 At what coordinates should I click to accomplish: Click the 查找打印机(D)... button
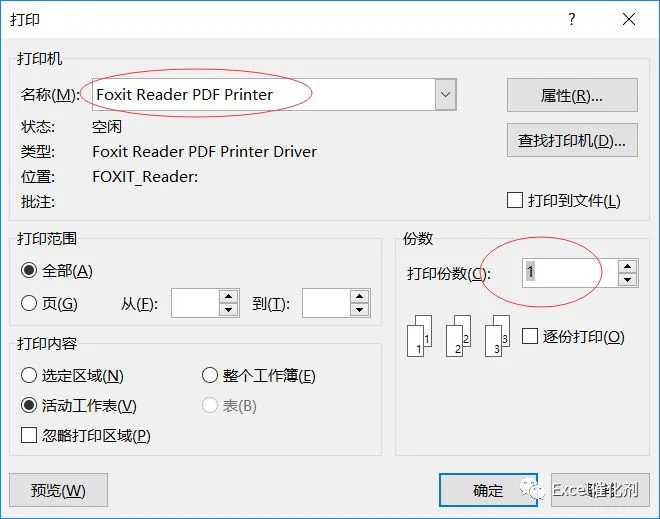572,140
